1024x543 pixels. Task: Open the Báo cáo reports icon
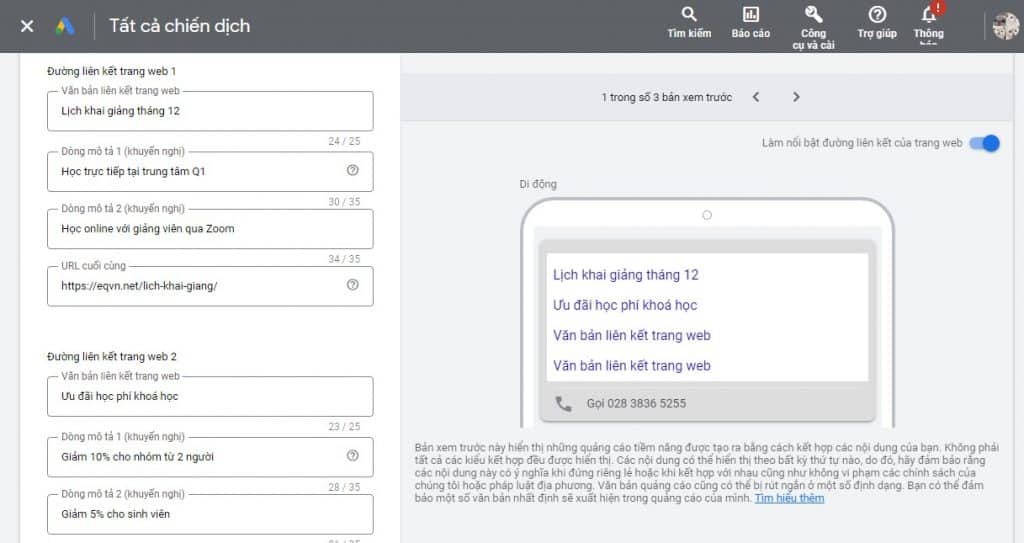click(750, 23)
